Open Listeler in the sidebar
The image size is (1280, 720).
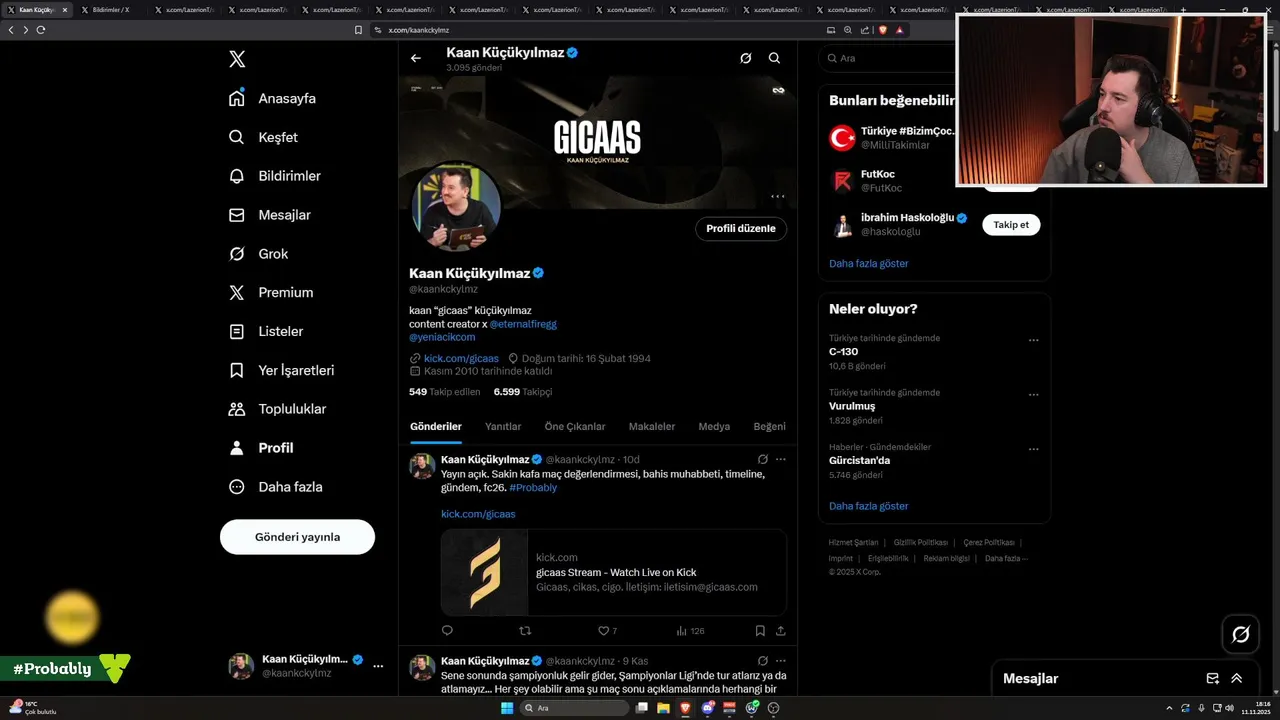[266, 331]
